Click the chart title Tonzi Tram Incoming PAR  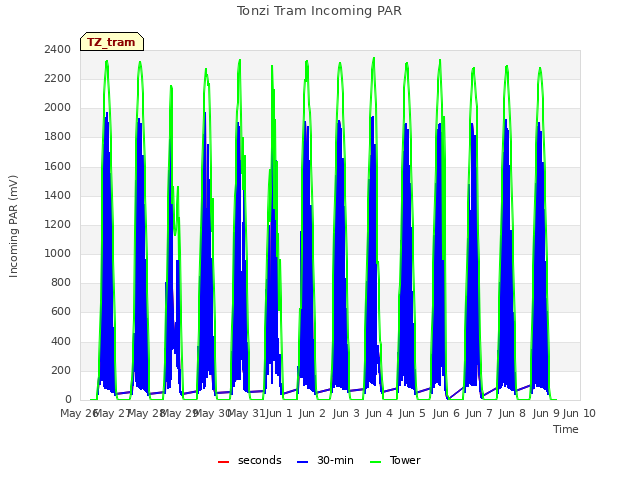[319, 11]
